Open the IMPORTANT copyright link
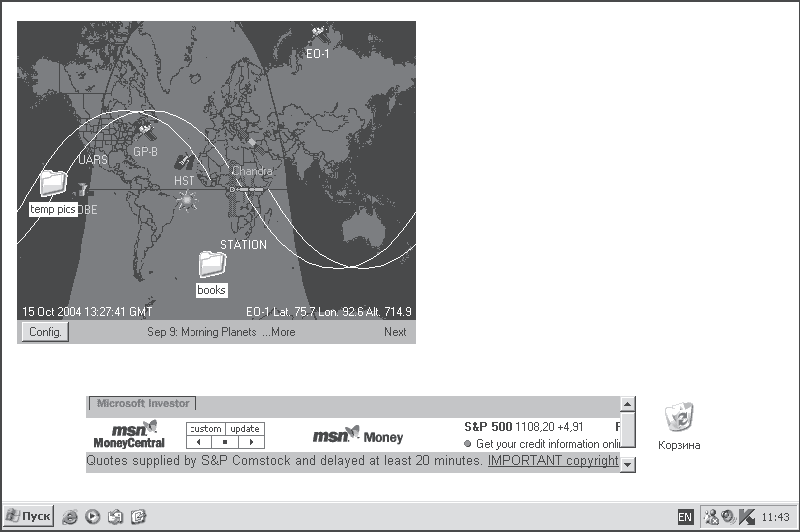The width and height of the screenshot is (800, 532). point(553,461)
